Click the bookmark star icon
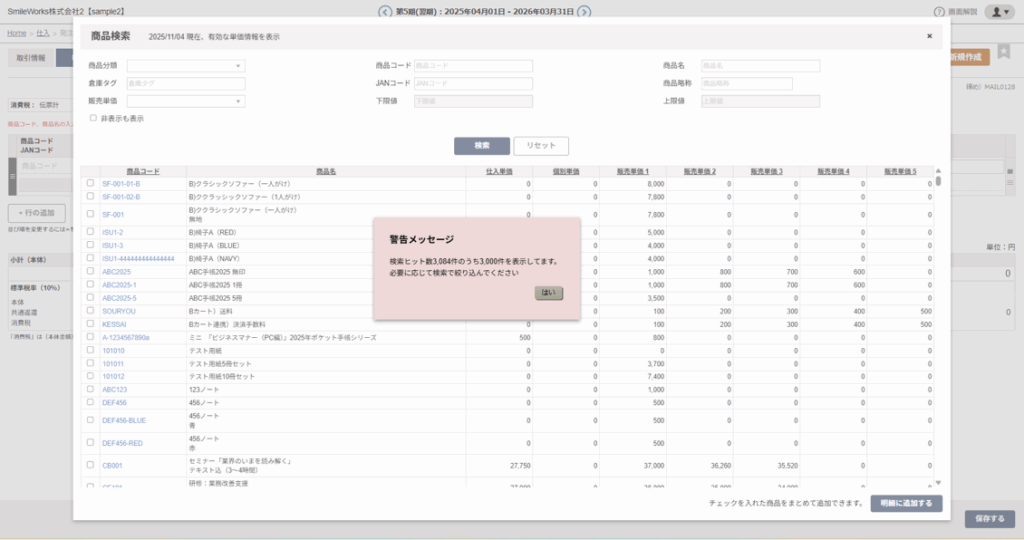1024x540 pixels. pyautogui.click(x=1003, y=52)
